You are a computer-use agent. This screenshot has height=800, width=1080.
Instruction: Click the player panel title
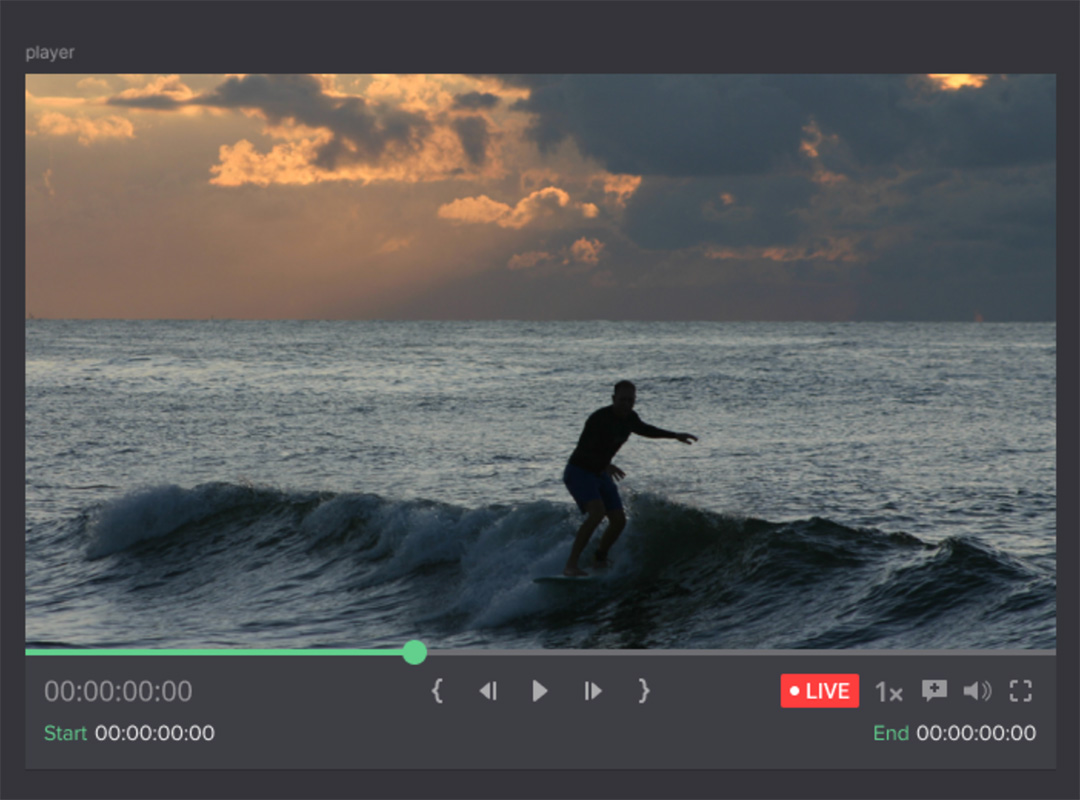(x=50, y=53)
